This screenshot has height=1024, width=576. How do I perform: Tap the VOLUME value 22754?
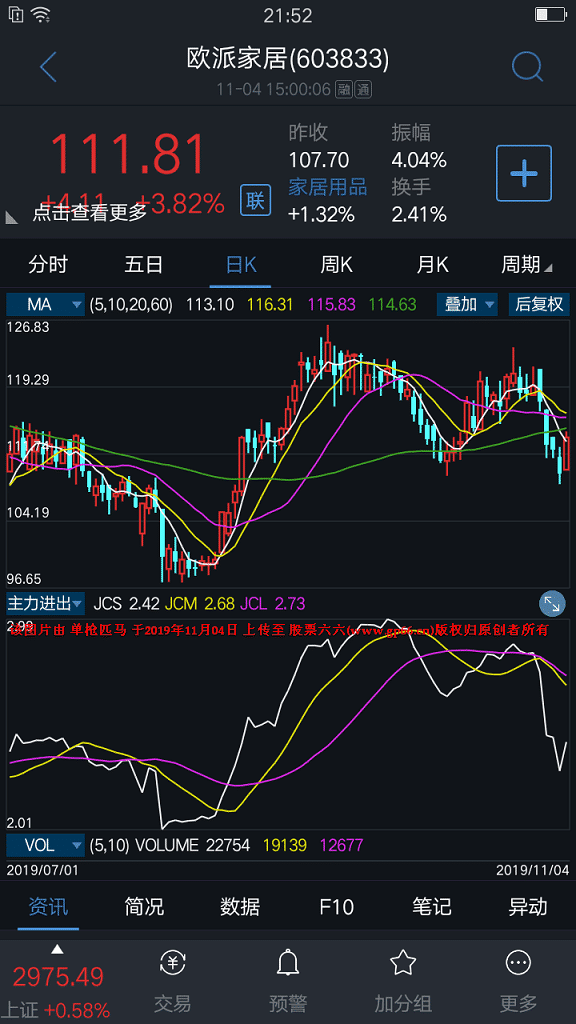point(228,845)
